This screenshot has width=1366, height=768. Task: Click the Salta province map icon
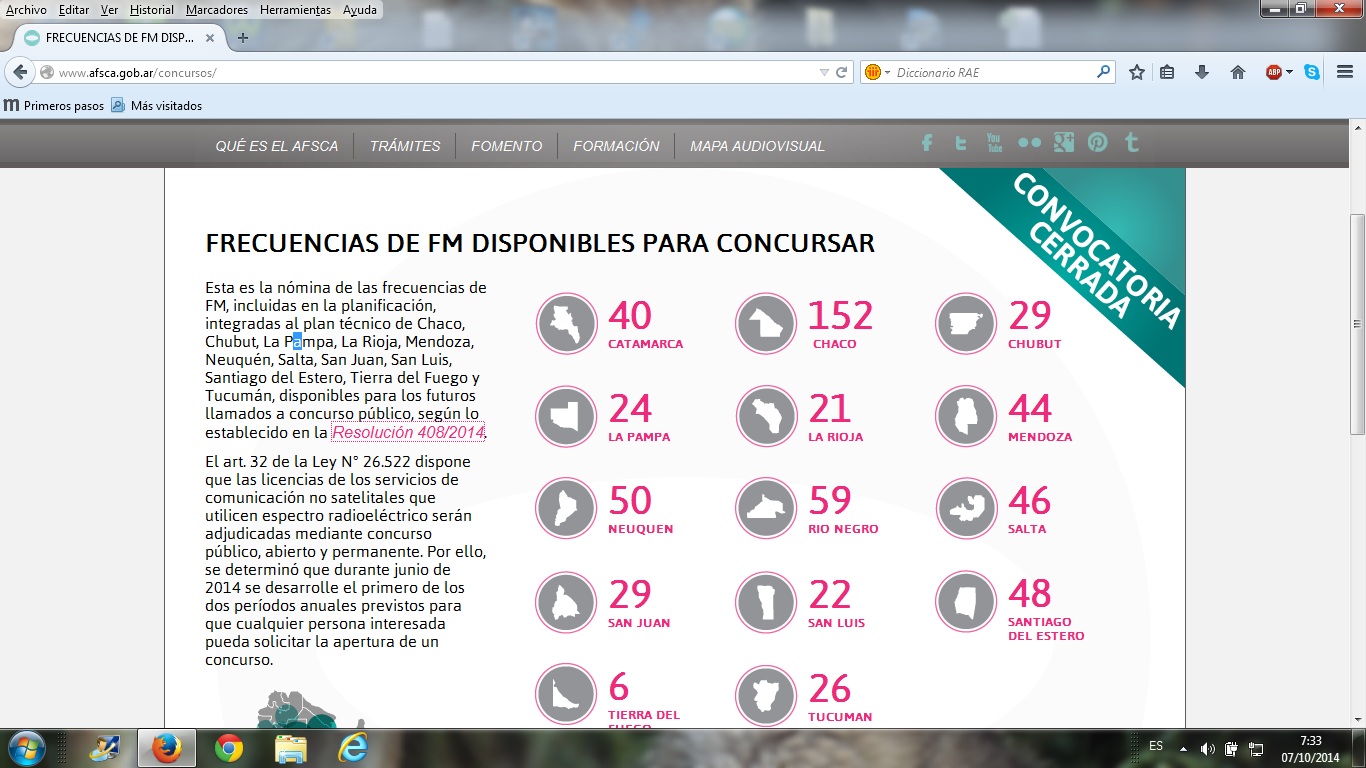click(966, 508)
